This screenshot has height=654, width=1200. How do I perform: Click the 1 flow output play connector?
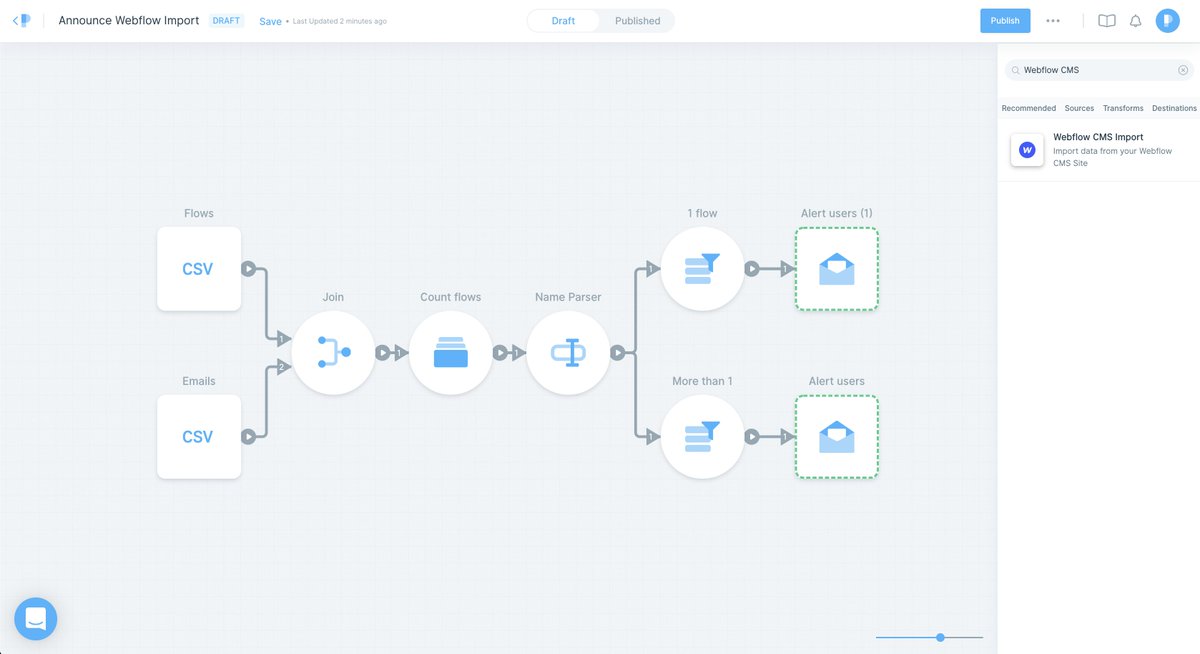[x=752, y=268]
